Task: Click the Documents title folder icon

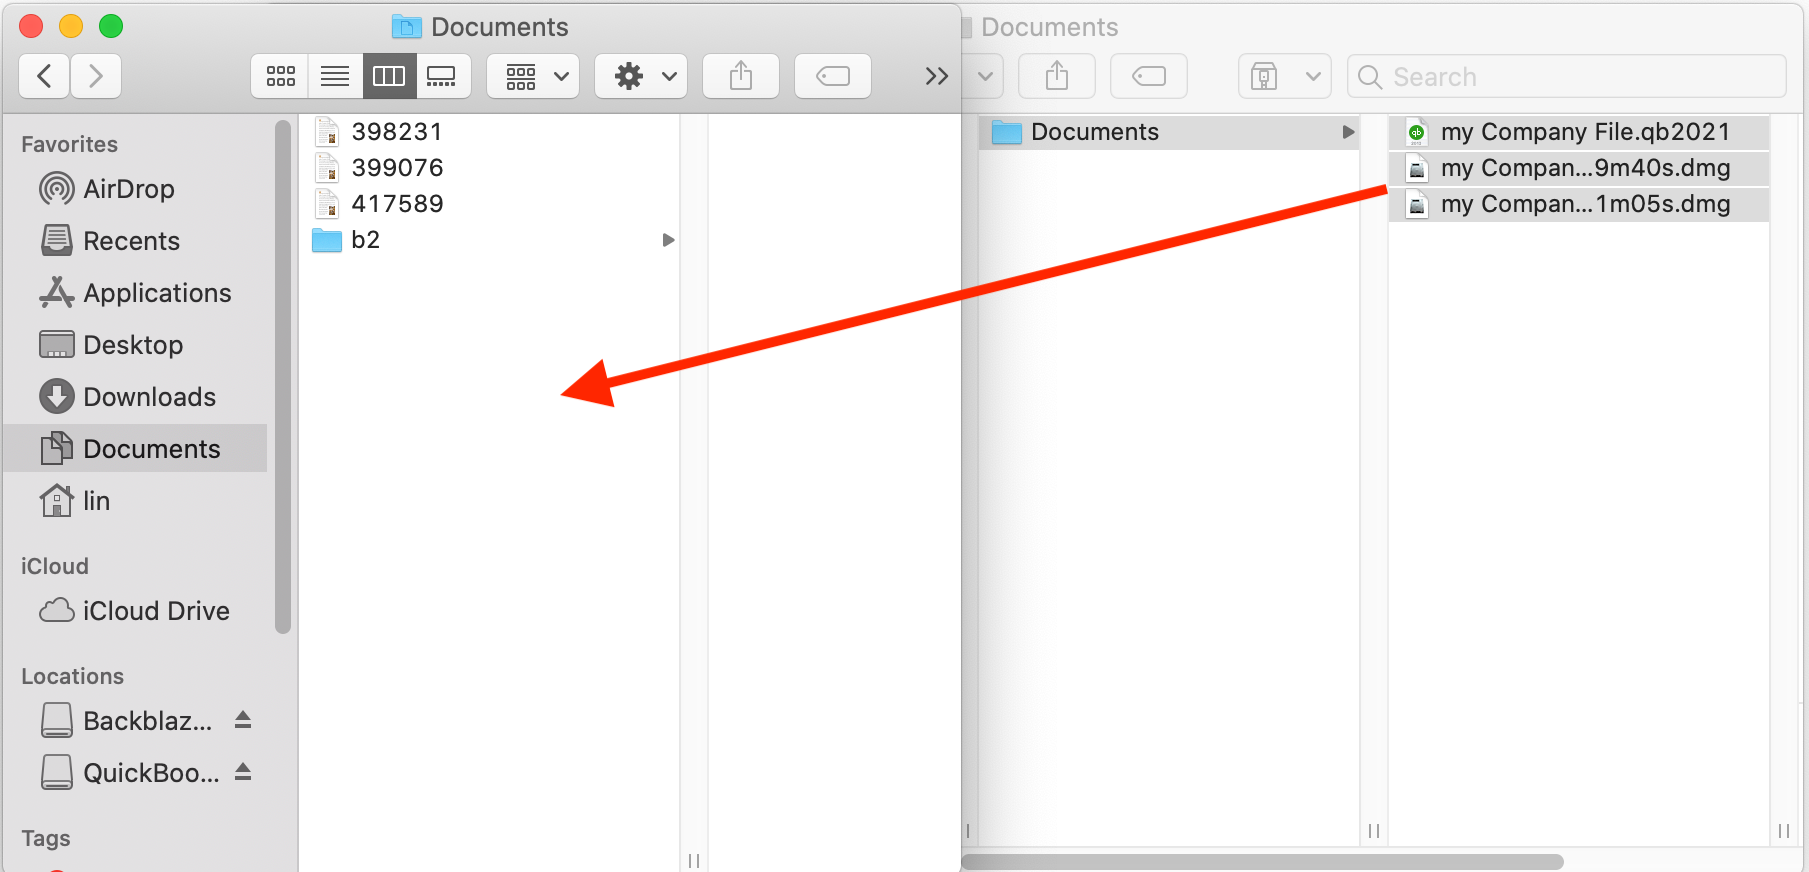Action: coord(406,27)
